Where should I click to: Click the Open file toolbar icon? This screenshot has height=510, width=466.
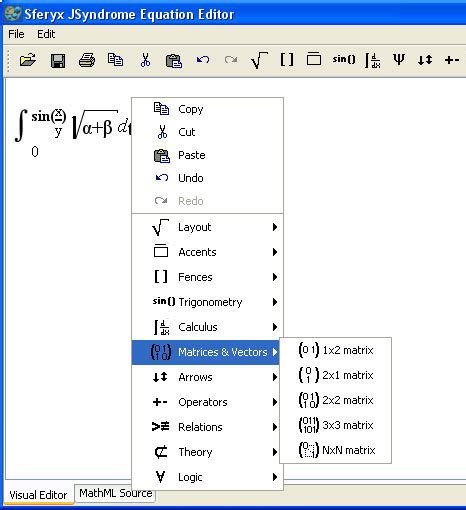pos(28,60)
